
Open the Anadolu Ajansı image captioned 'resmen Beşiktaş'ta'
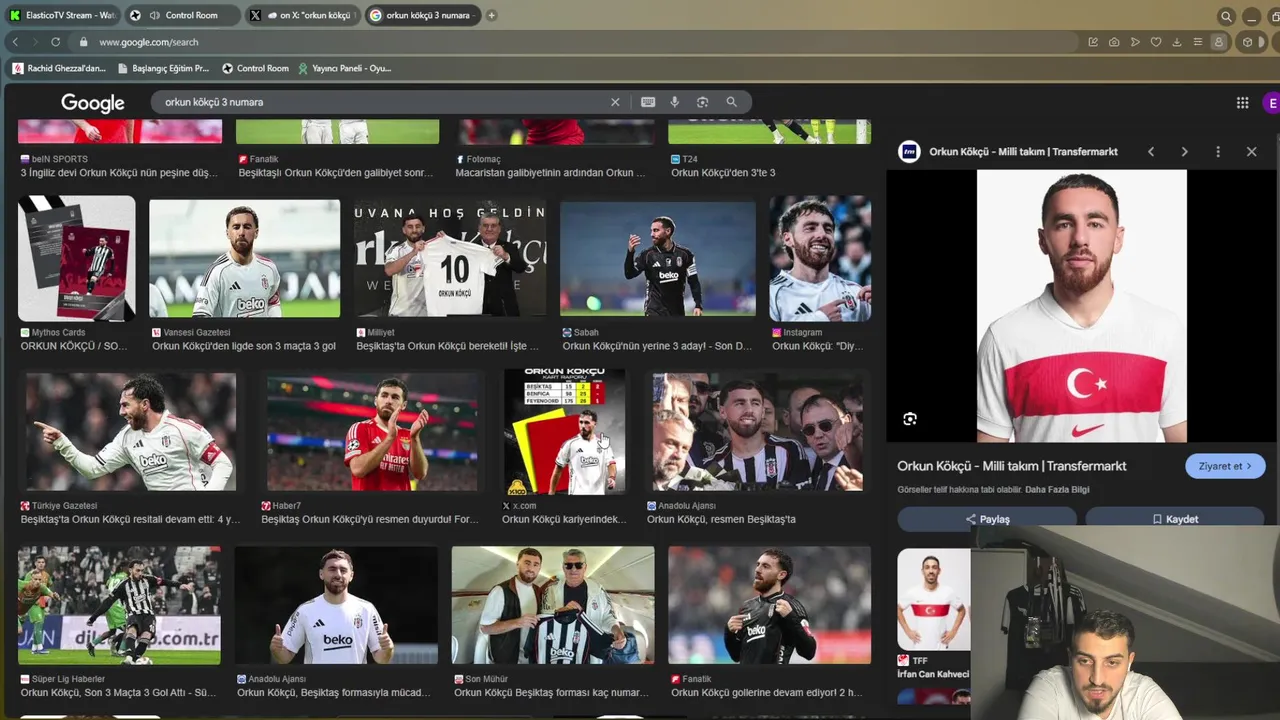757,434
